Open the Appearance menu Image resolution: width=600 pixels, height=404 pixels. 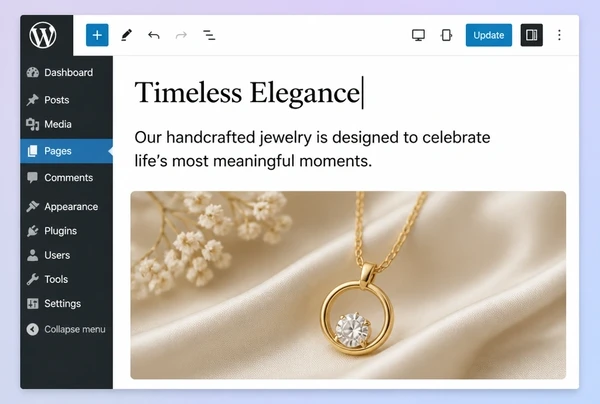pos(67,207)
